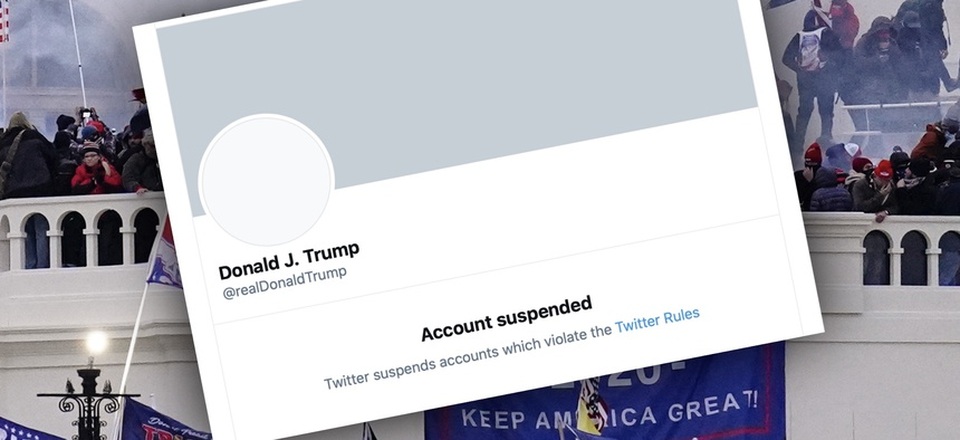Select the black iron lamp post base

tap(88, 403)
